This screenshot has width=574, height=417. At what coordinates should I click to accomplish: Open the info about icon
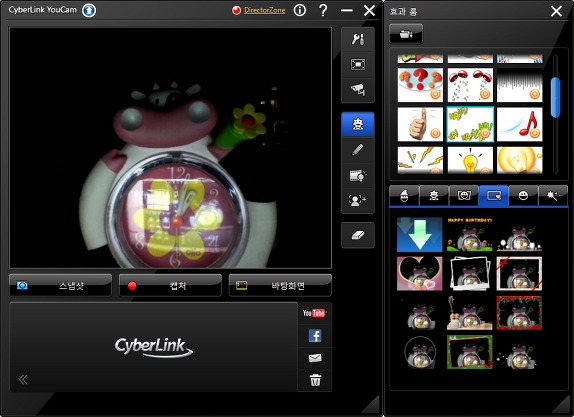coord(300,10)
